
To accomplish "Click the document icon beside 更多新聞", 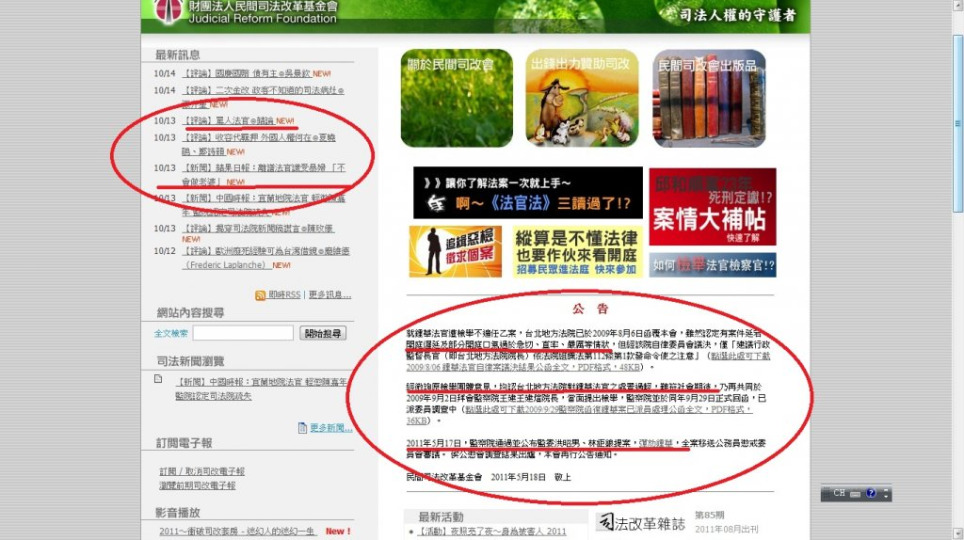I will 303,428.
